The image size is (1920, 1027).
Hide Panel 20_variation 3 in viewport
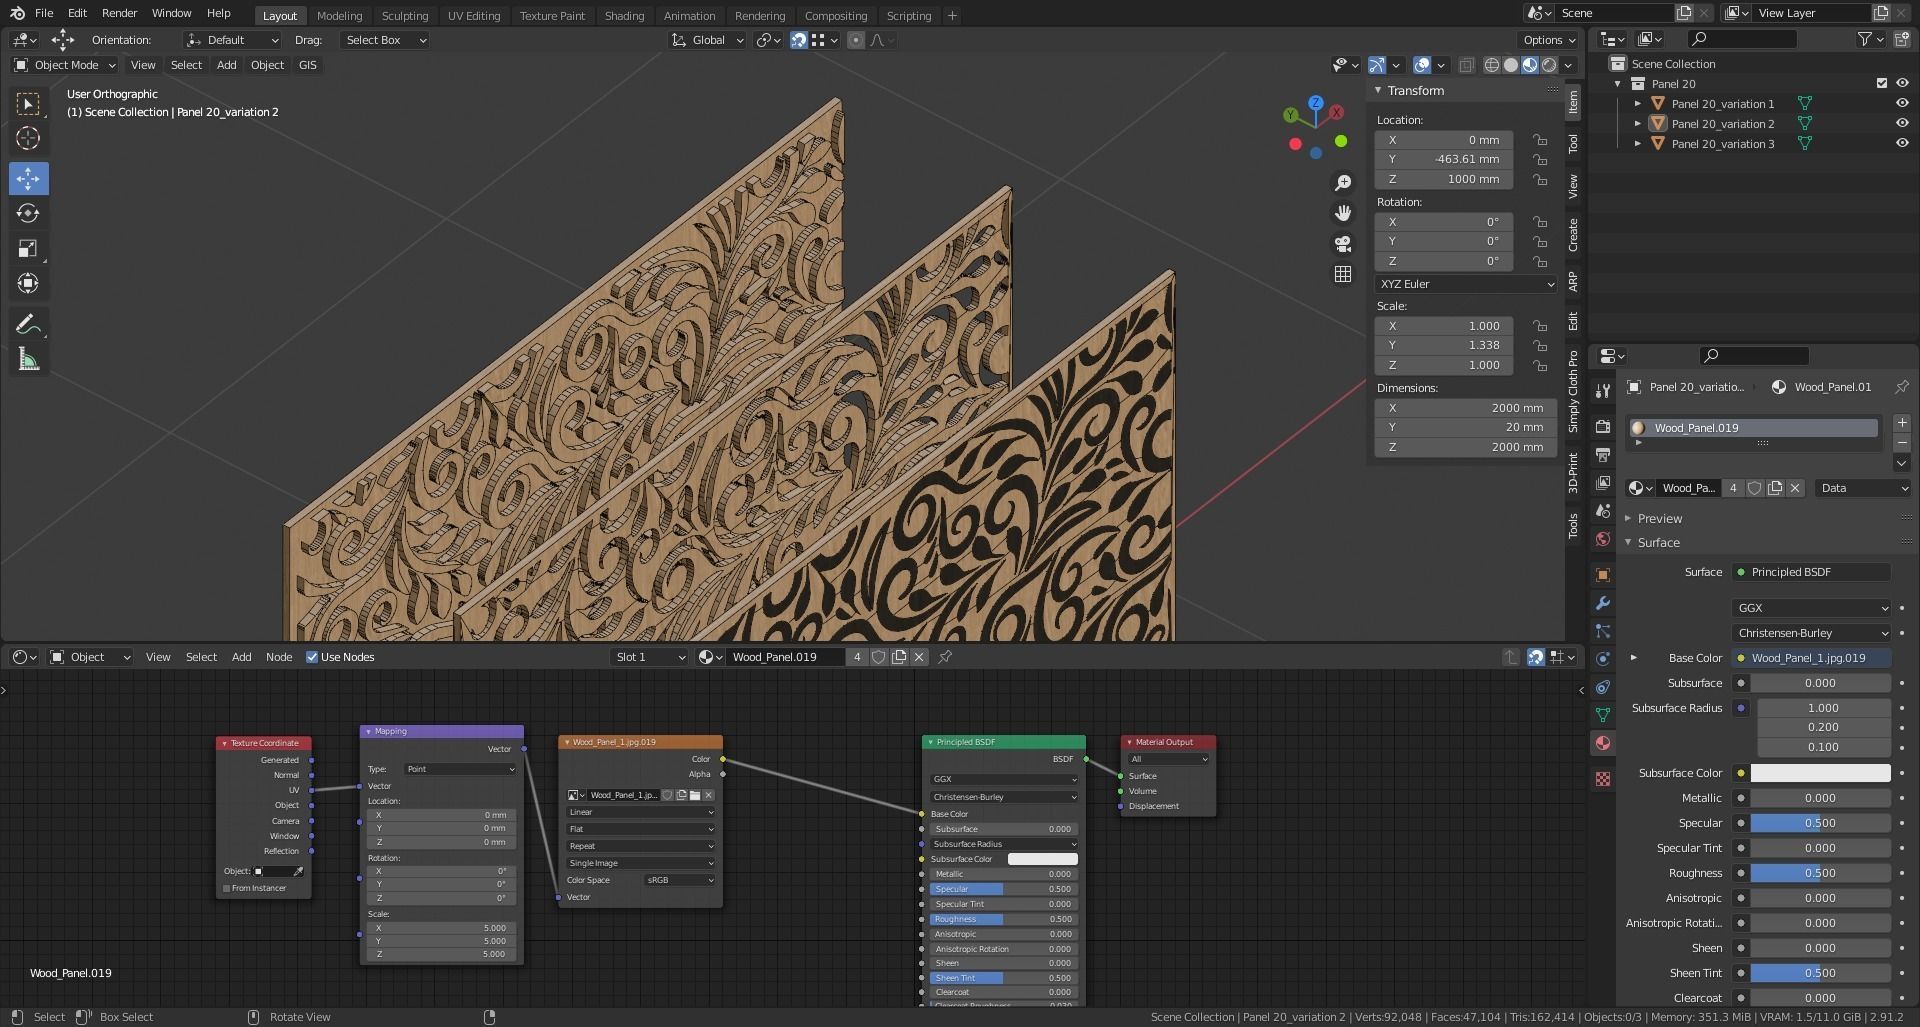(1902, 144)
